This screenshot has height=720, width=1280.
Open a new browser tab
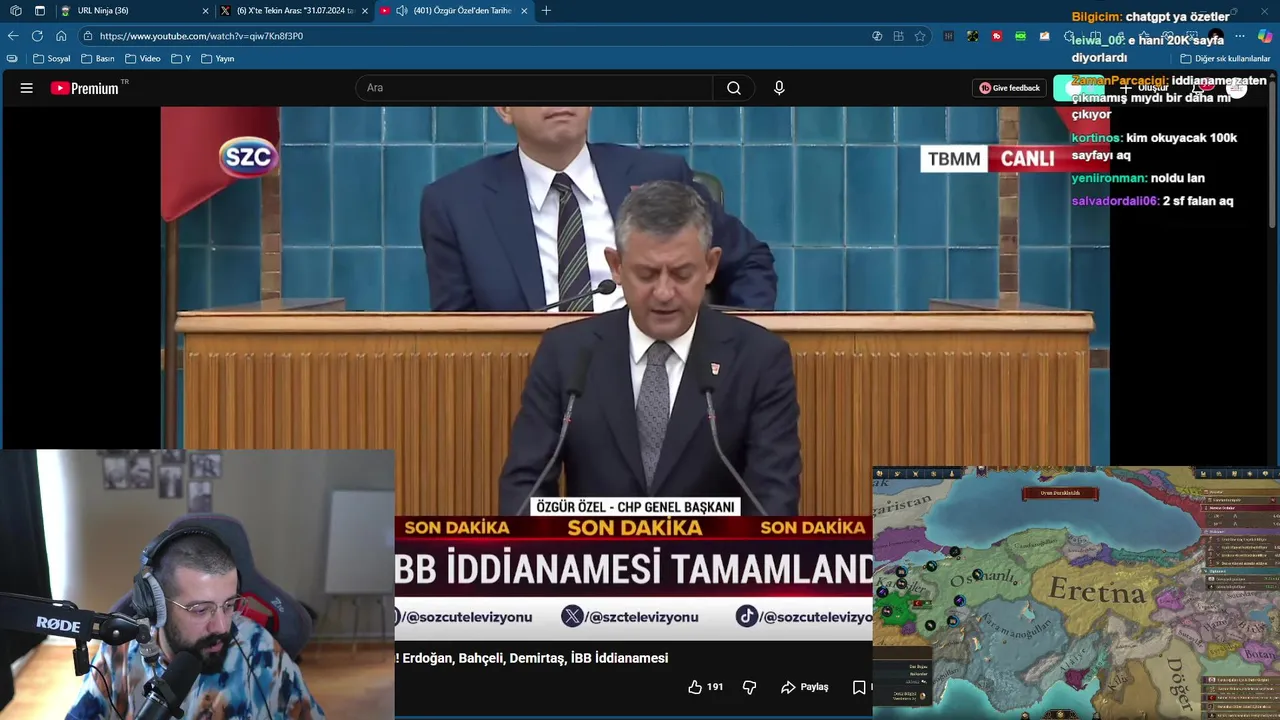[x=546, y=11]
